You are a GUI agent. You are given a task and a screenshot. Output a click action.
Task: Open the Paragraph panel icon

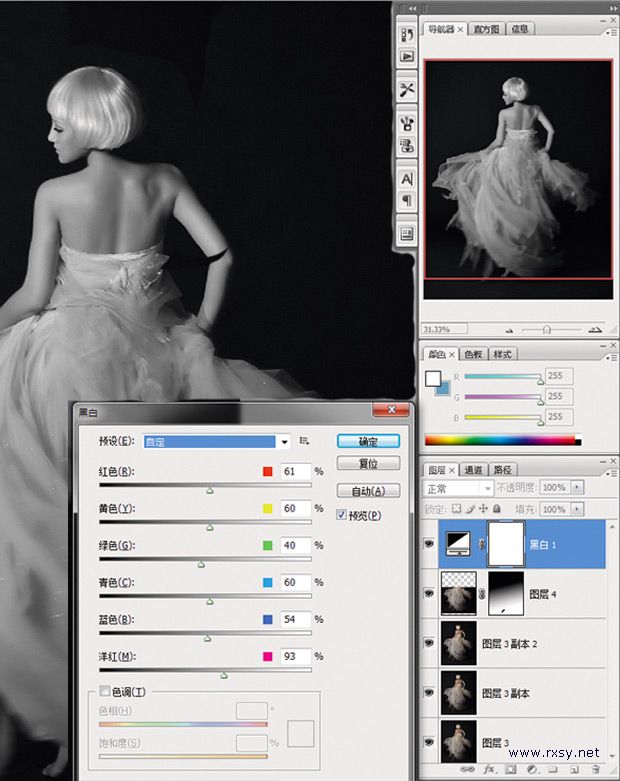pos(407,201)
